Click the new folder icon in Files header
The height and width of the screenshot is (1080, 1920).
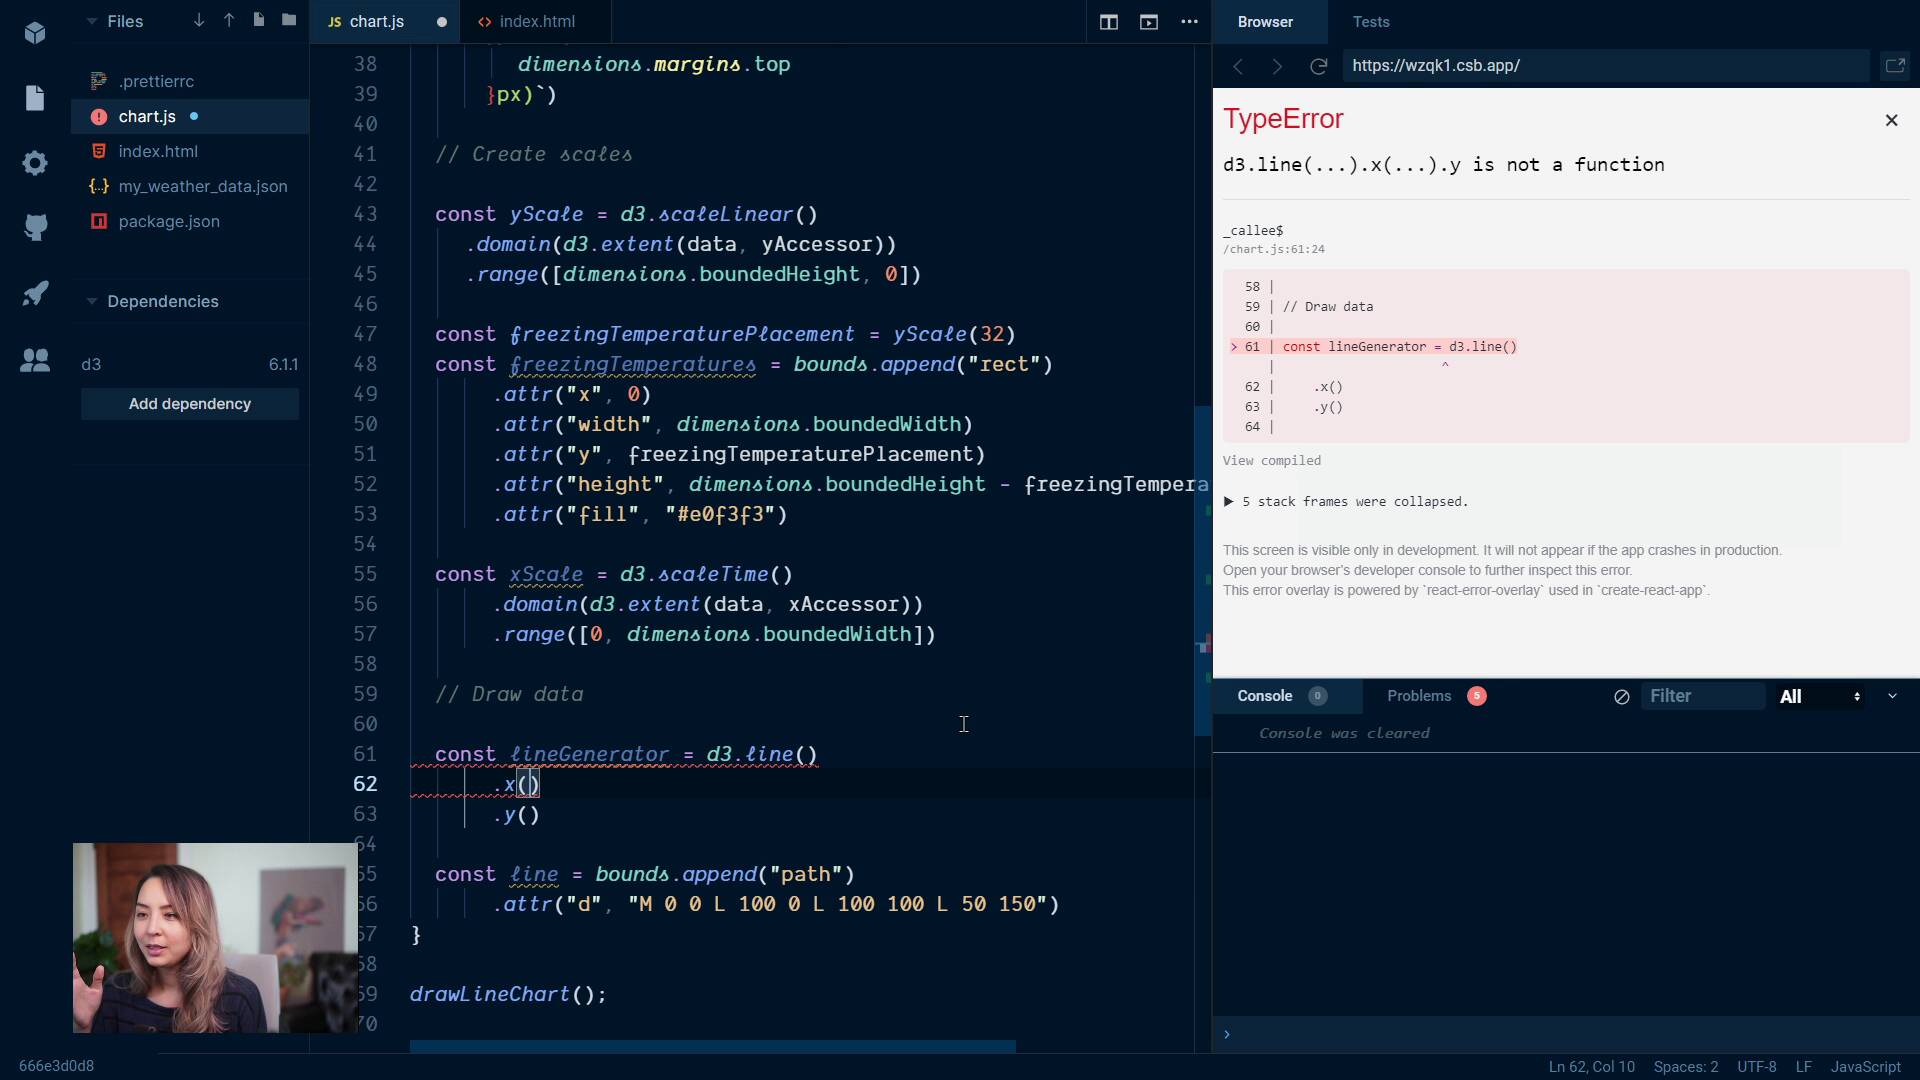click(x=289, y=20)
